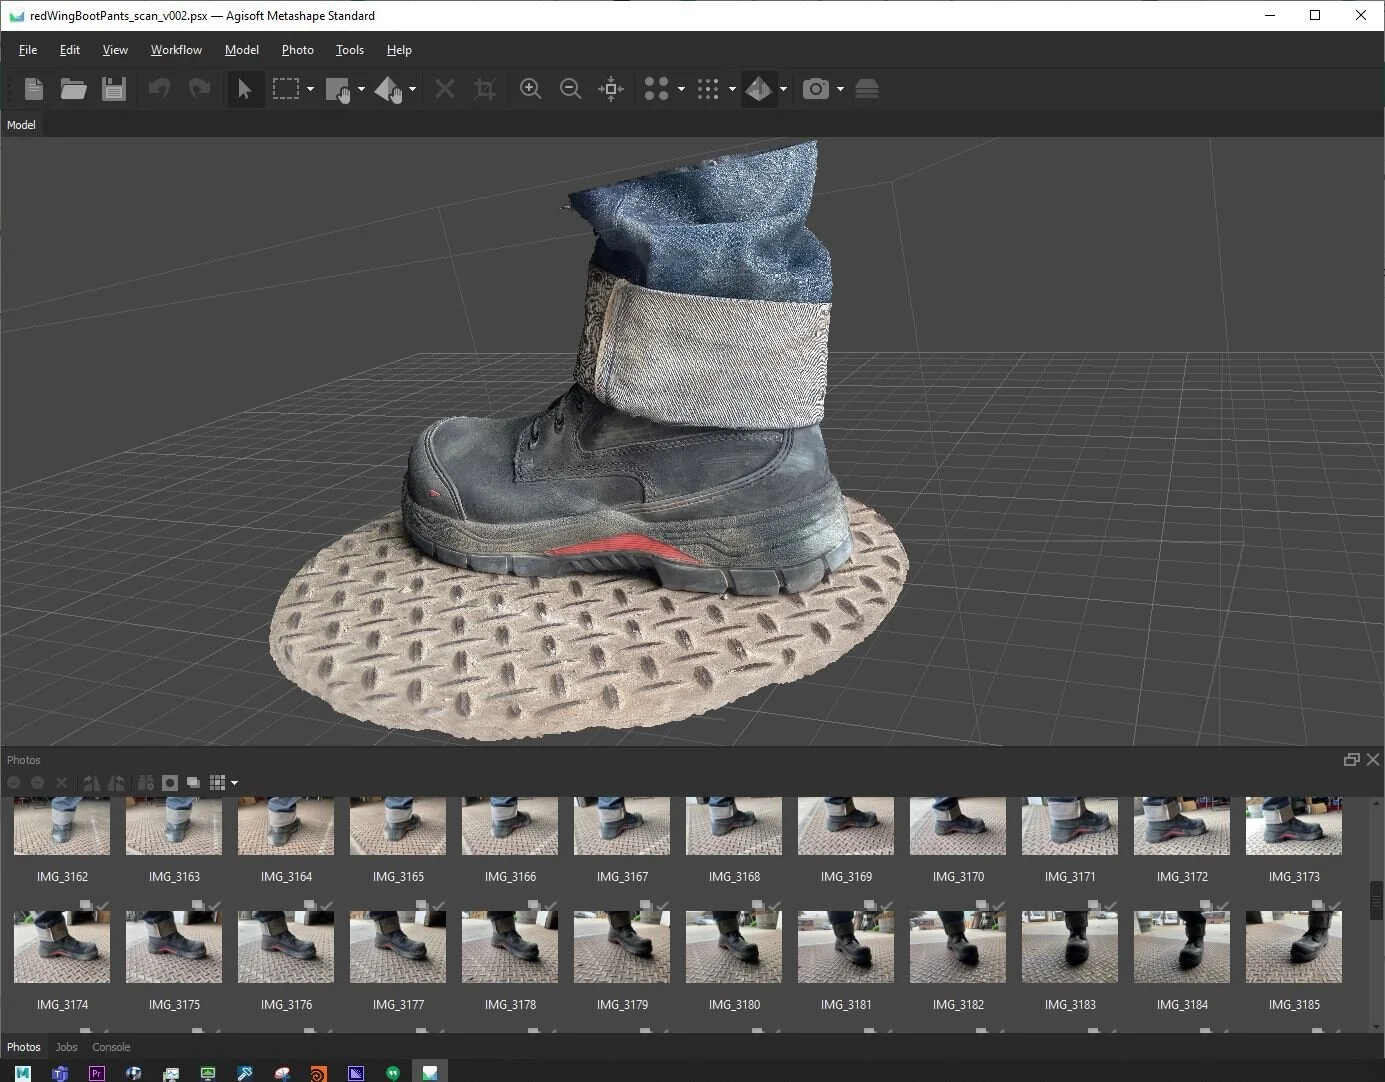Open the Workflow menu
The image size is (1385, 1082).
click(x=176, y=50)
